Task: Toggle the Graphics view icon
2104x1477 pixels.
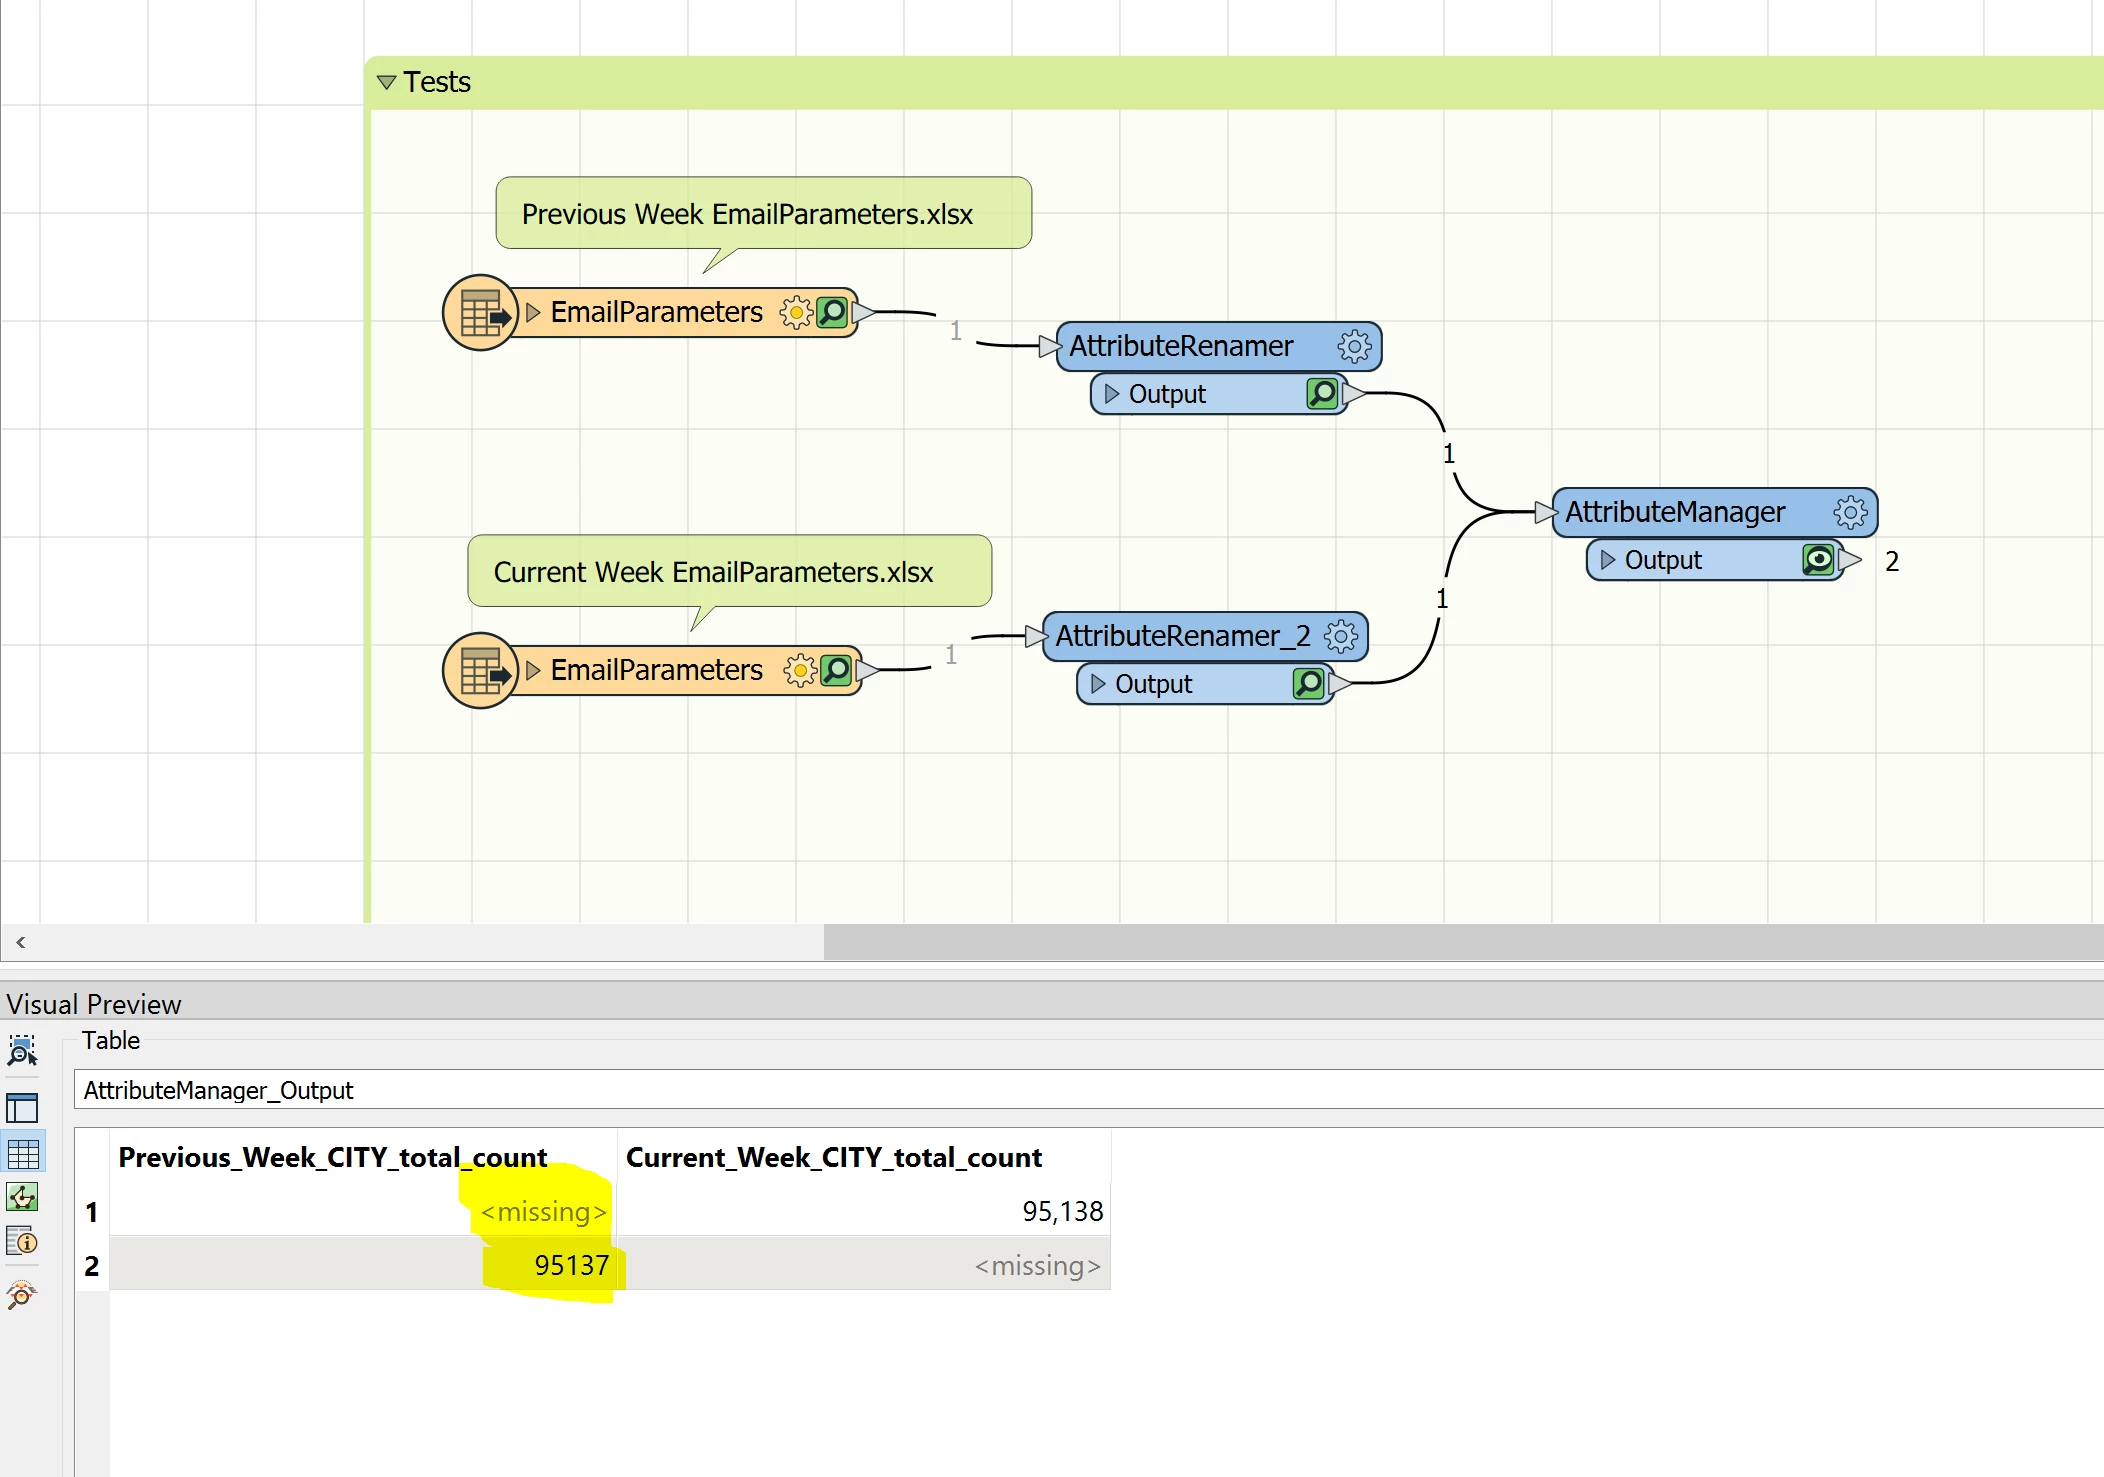Action: 23,1197
